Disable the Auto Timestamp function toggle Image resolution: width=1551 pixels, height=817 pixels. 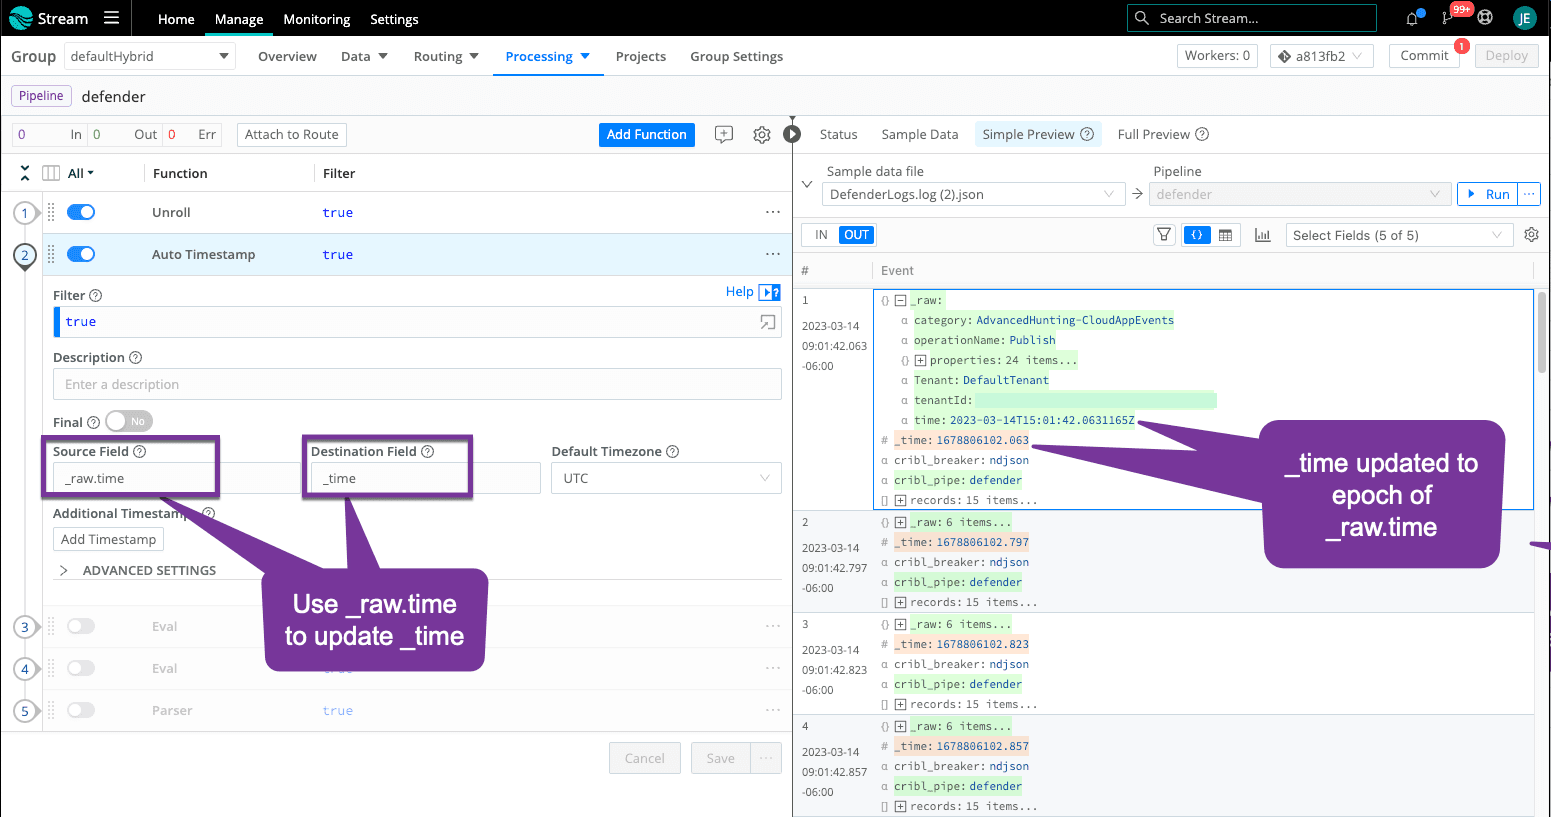pyautogui.click(x=81, y=254)
